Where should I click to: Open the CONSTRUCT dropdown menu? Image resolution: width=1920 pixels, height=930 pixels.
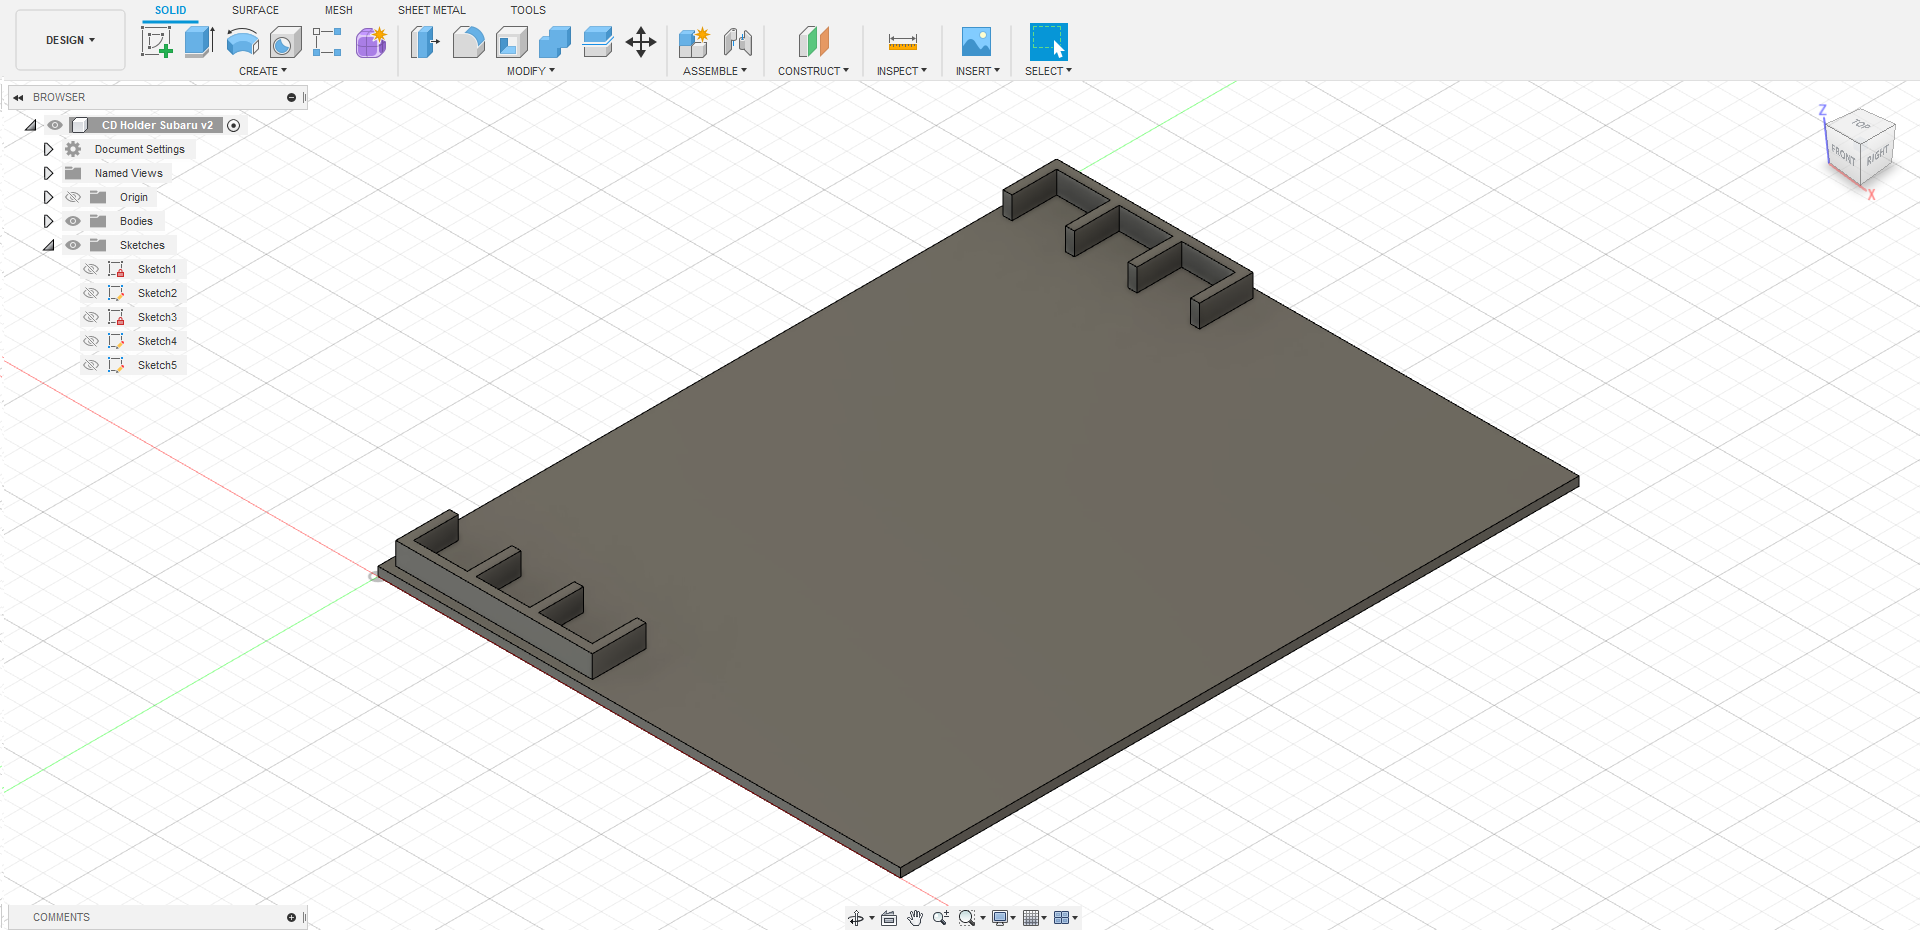point(814,71)
